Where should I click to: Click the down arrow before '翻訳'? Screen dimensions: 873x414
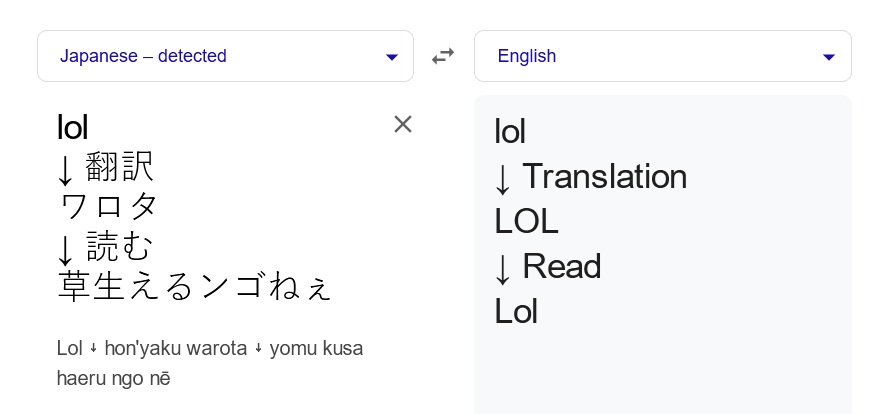coord(66,169)
